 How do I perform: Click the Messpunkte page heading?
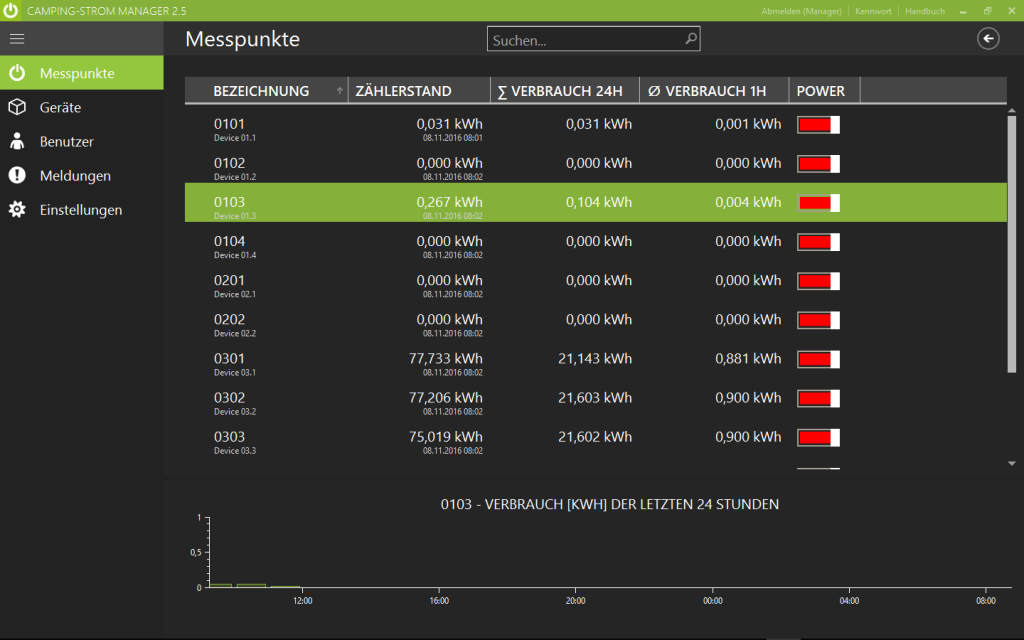tap(243, 39)
